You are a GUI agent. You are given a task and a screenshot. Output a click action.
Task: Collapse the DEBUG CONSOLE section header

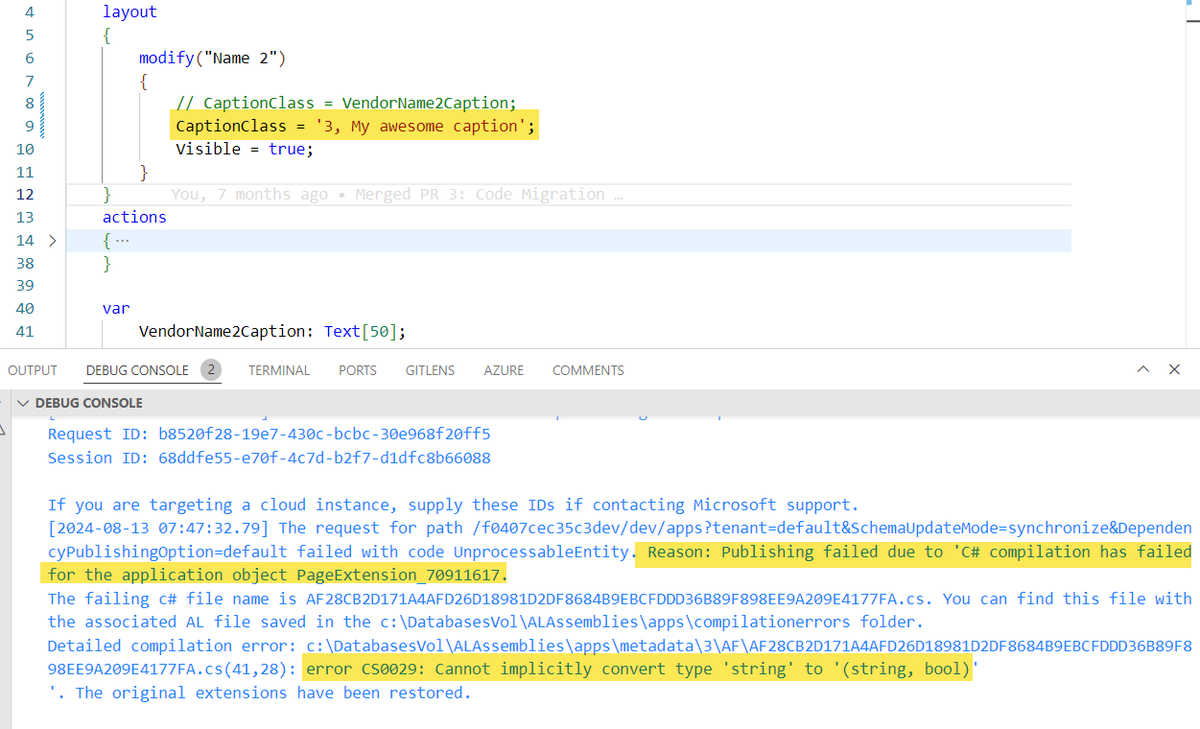(23, 403)
